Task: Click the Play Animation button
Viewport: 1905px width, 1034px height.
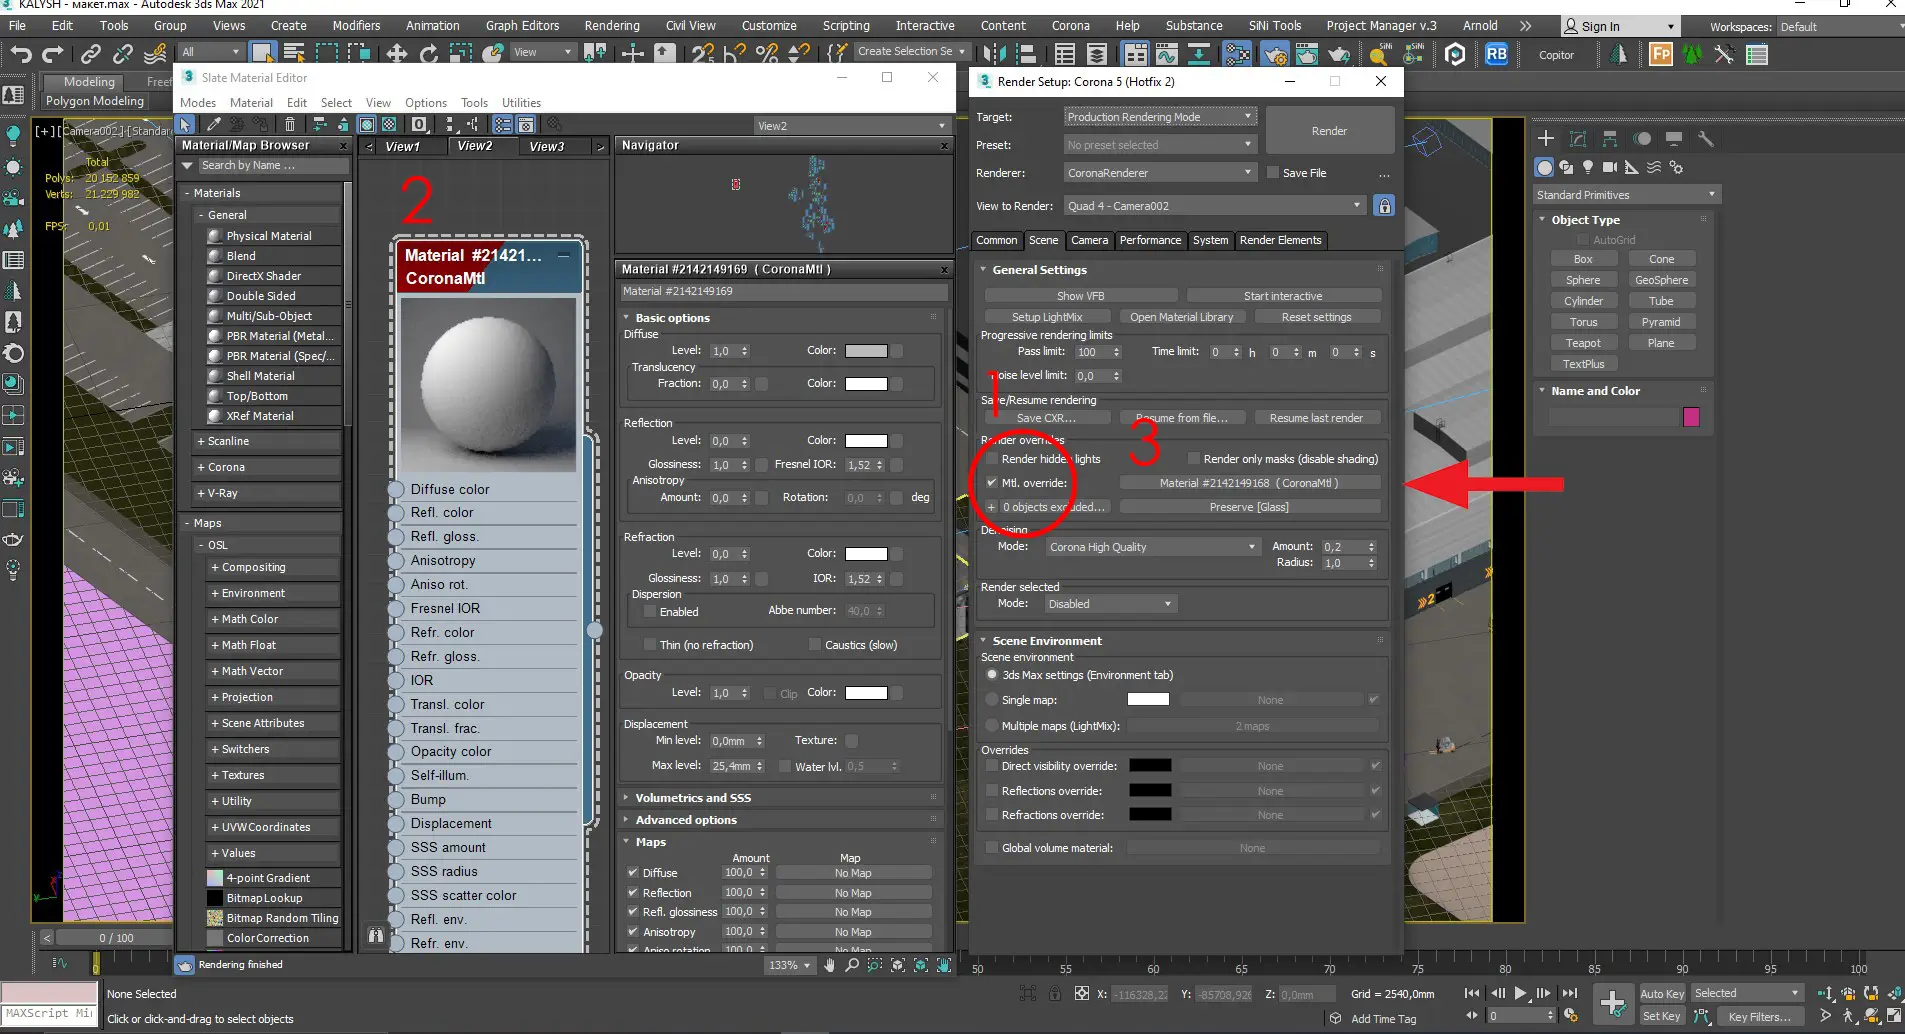Action: click(x=1520, y=993)
